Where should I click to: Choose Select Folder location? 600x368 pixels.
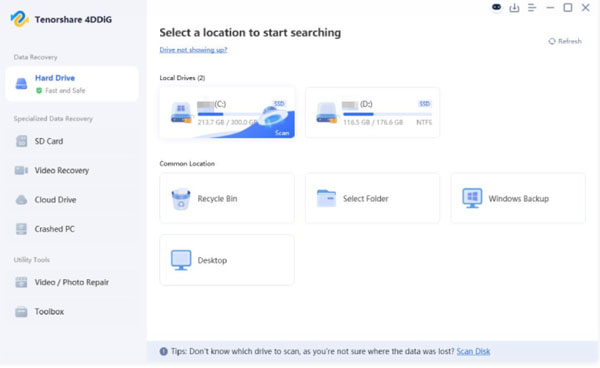[372, 198]
